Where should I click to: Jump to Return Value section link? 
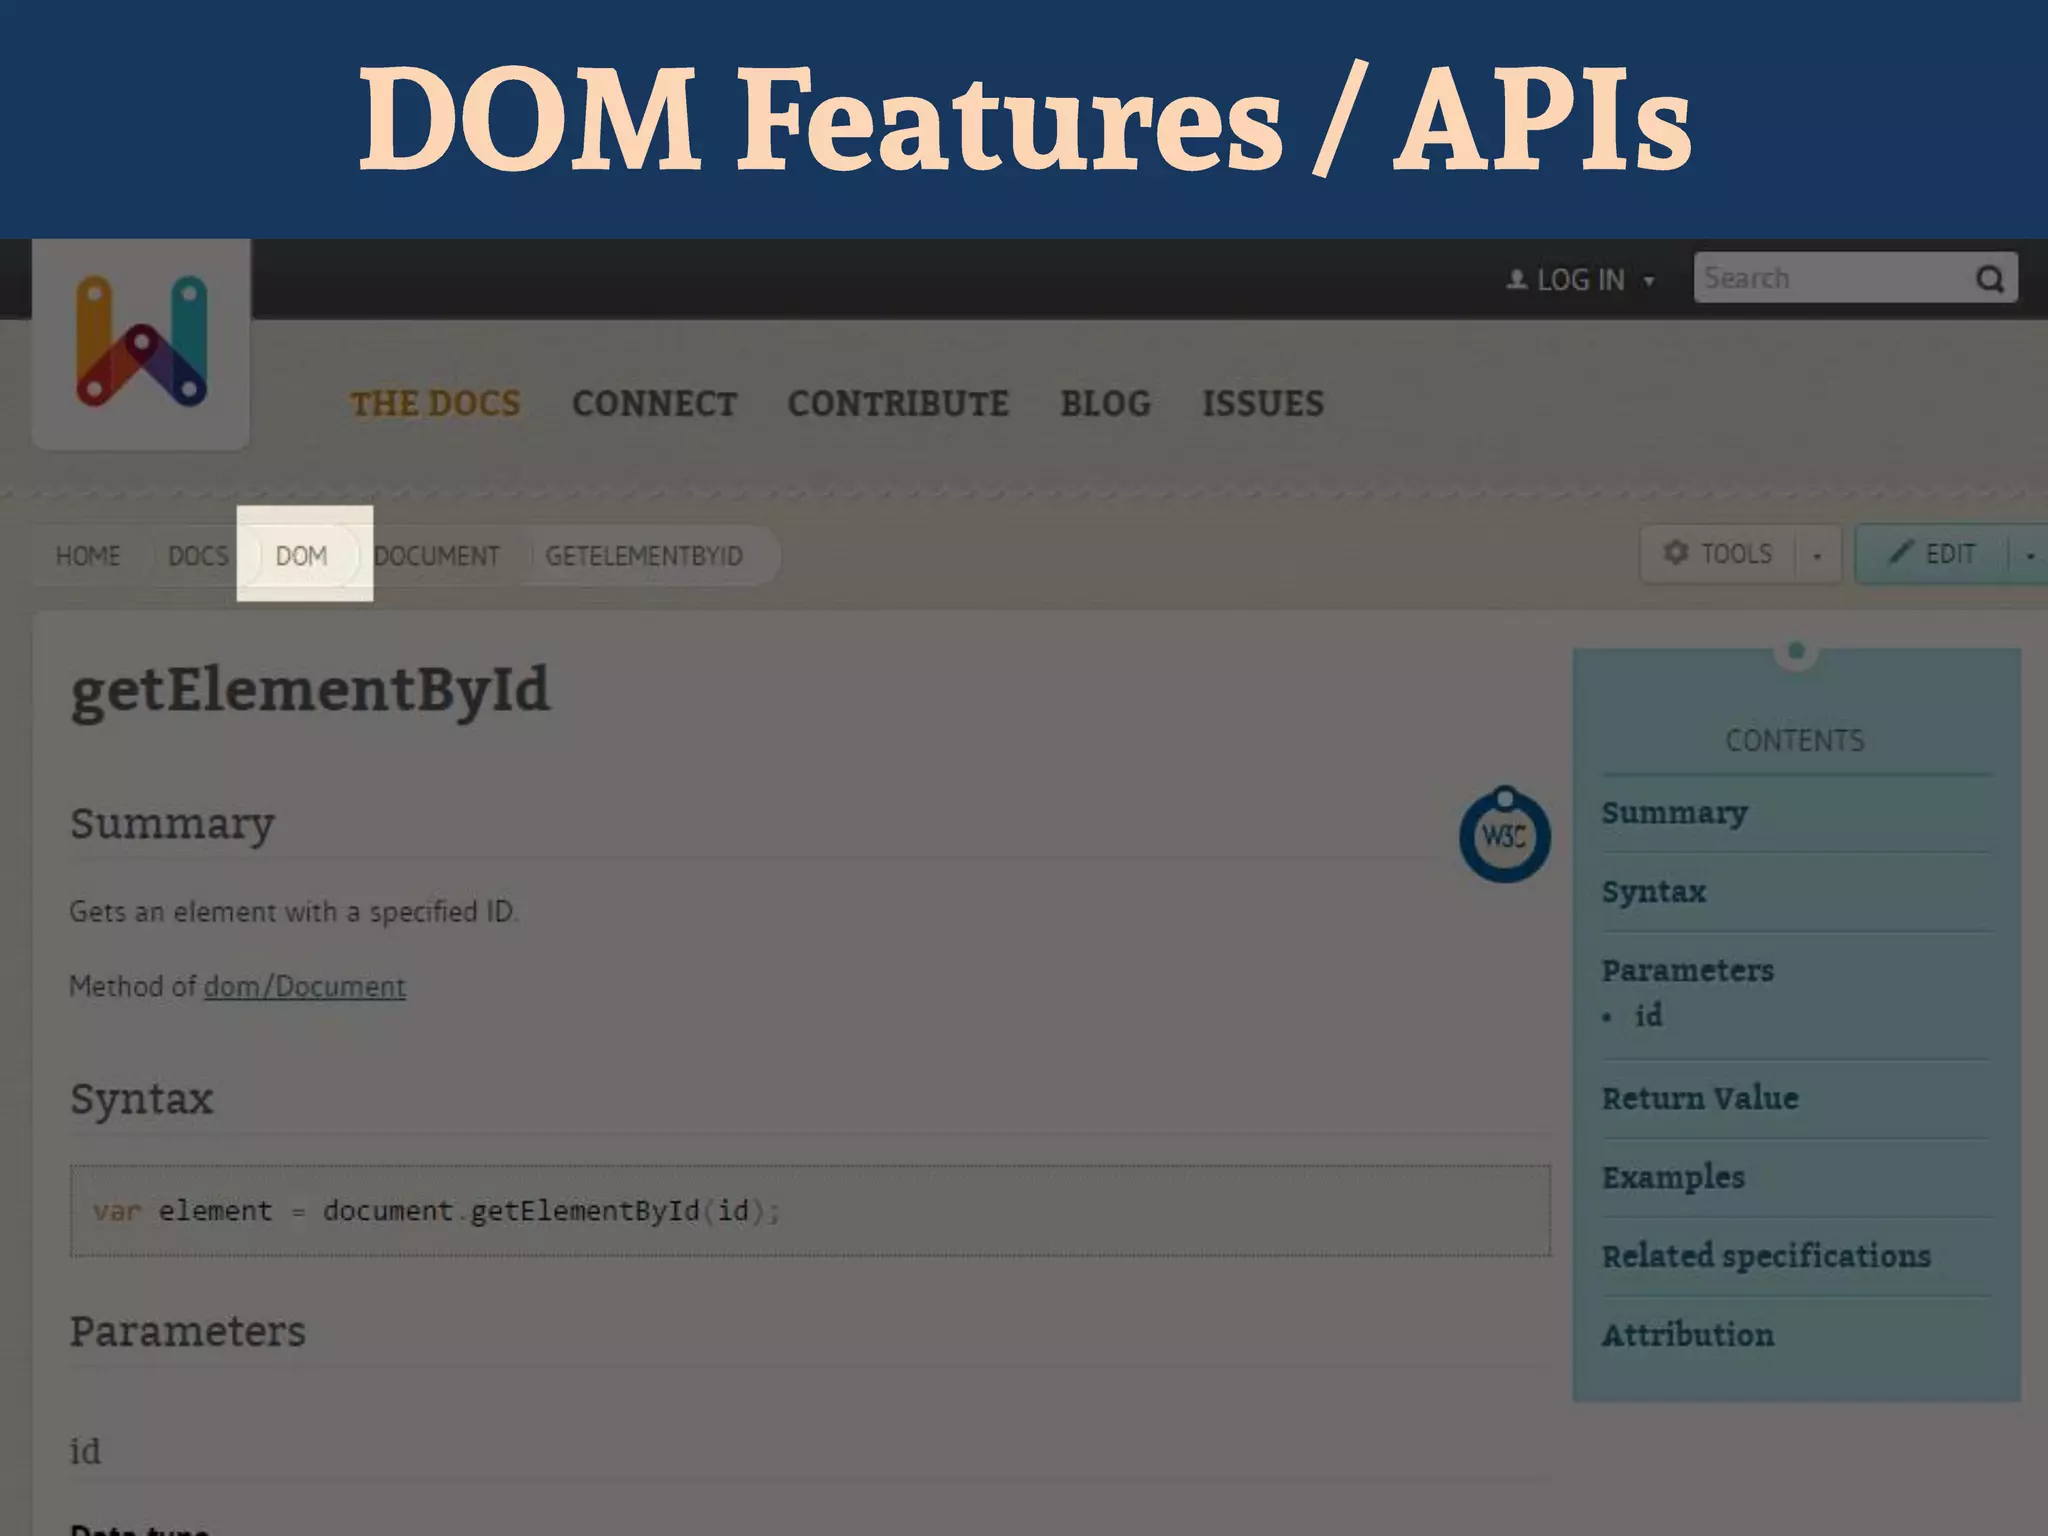pyautogui.click(x=1699, y=1098)
